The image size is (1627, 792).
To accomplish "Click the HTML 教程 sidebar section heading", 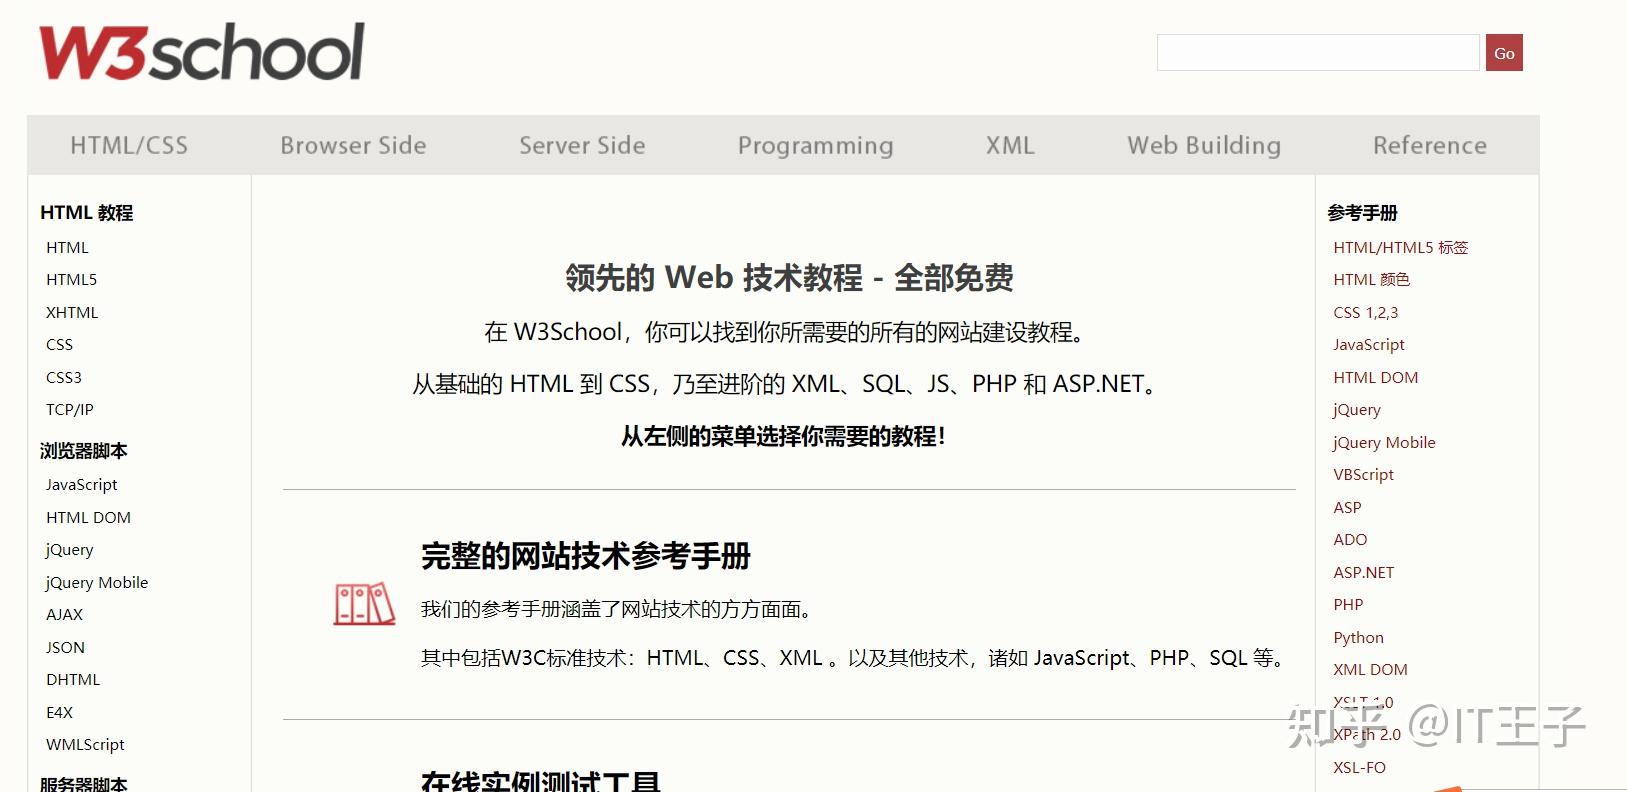I will coord(87,213).
